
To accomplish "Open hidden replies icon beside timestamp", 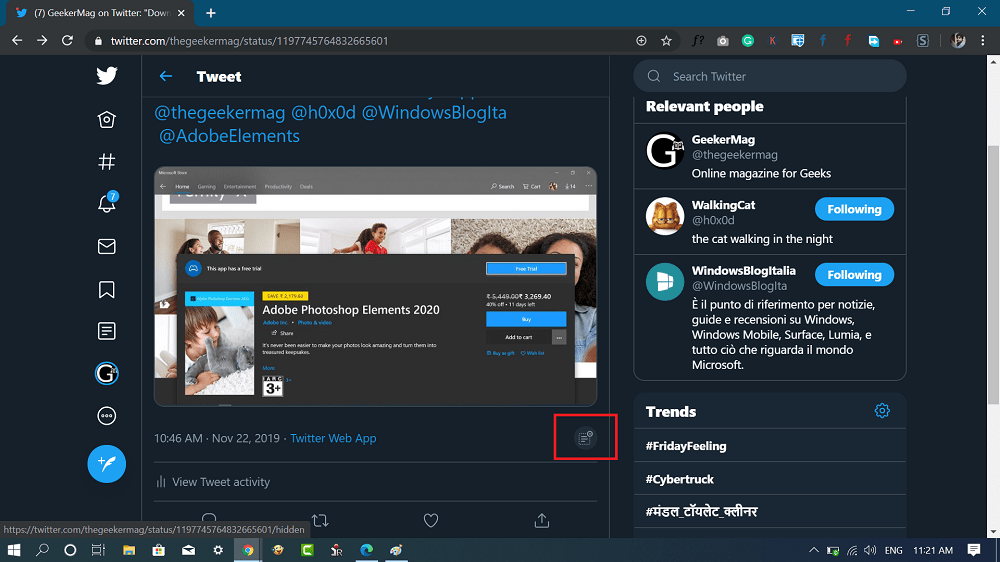I will [585, 438].
